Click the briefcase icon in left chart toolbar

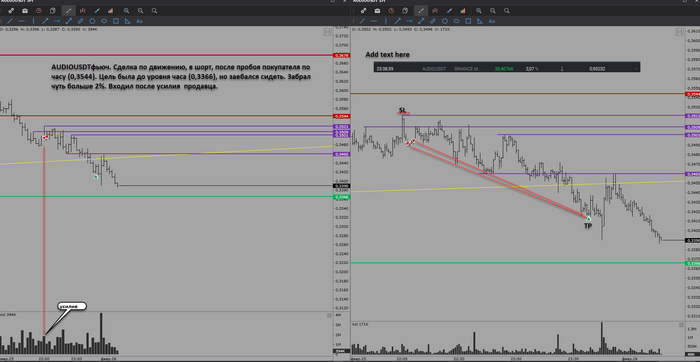coord(25,10)
